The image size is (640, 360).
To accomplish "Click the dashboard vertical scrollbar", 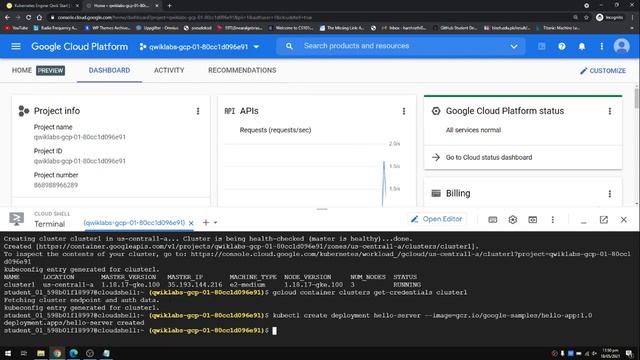I will point(637,98).
